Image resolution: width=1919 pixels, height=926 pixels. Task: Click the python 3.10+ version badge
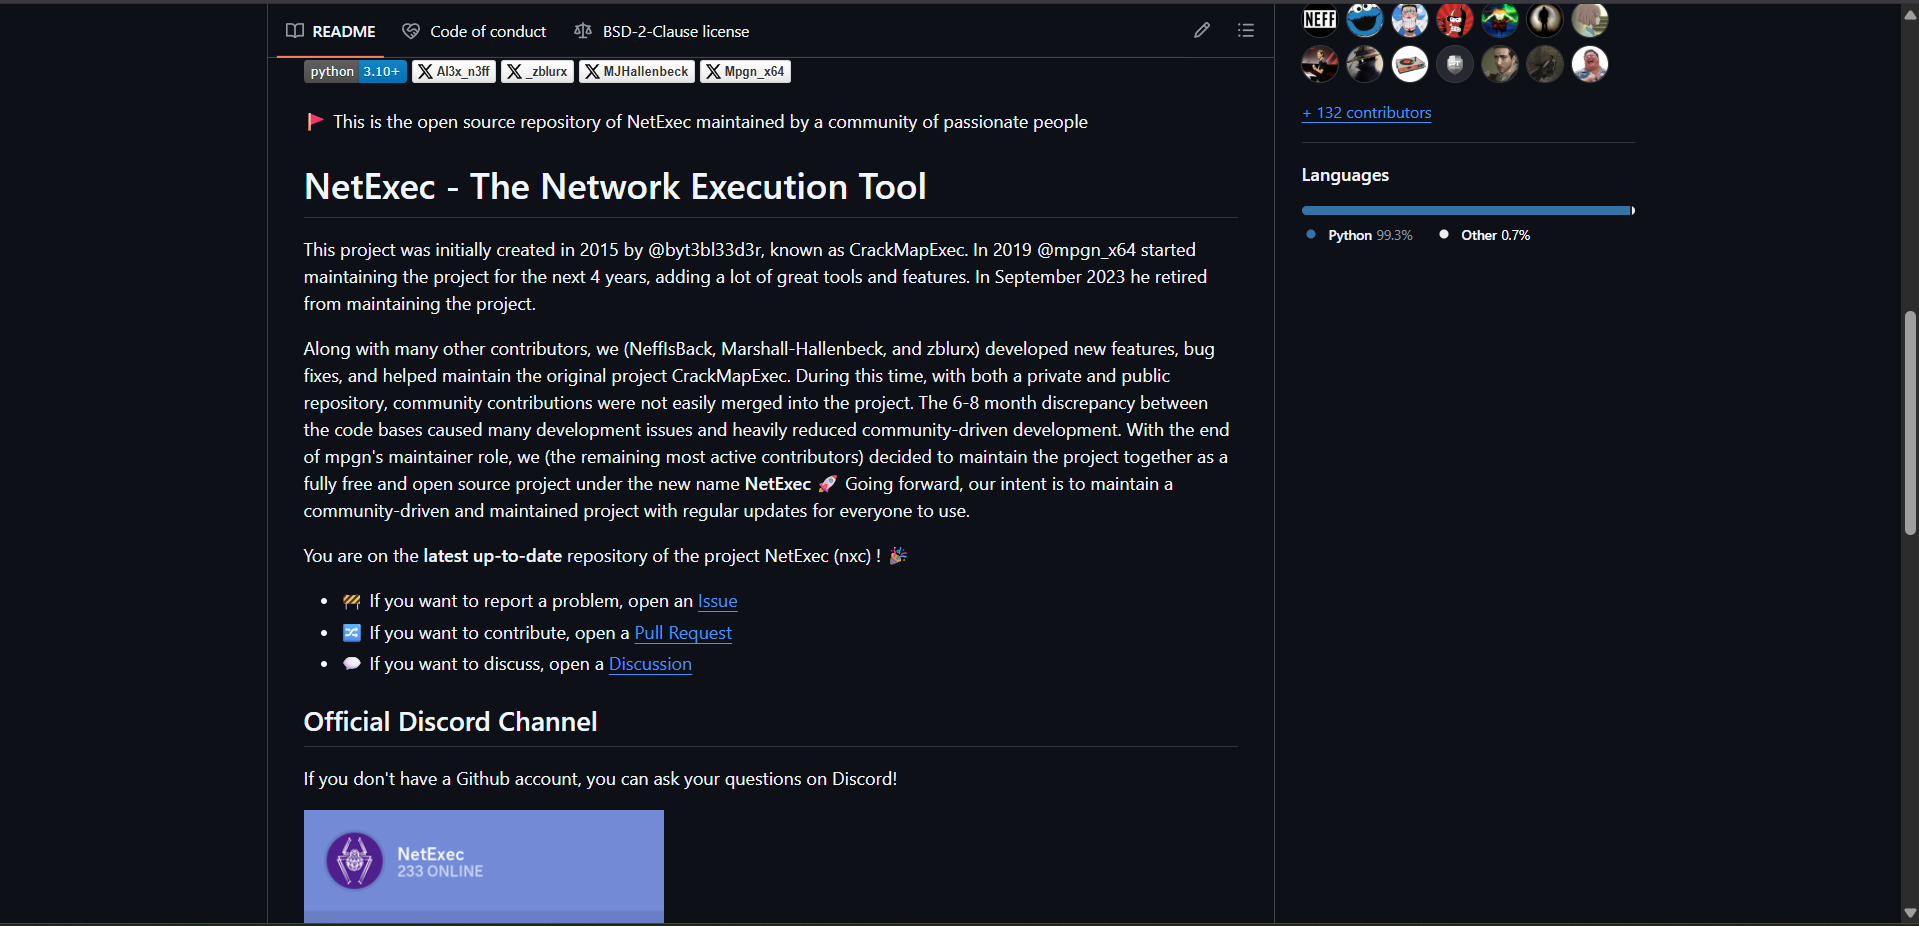[354, 71]
